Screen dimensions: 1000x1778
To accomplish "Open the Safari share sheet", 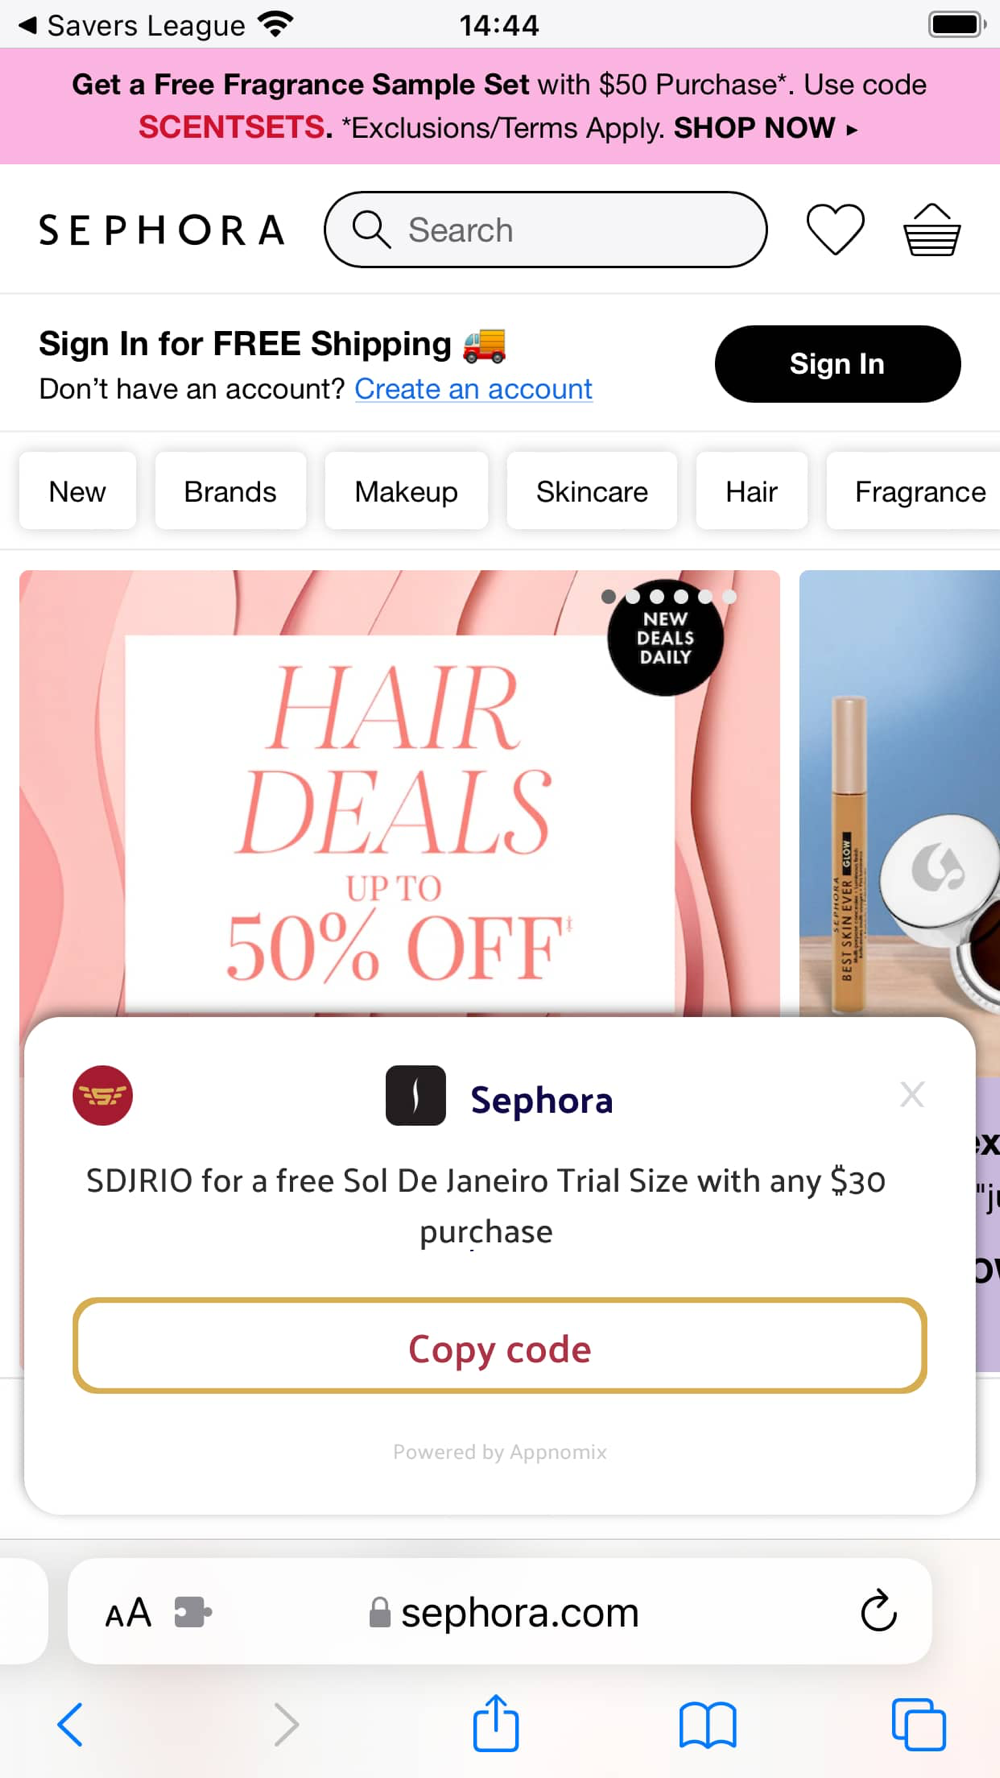I will [x=496, y=1723].
